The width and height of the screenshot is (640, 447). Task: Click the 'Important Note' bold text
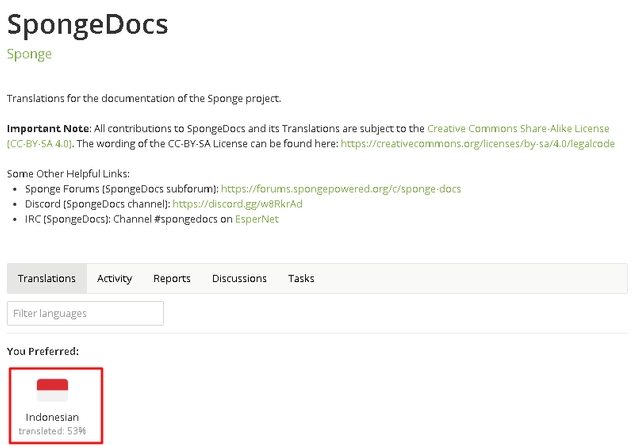coord(49,129)
